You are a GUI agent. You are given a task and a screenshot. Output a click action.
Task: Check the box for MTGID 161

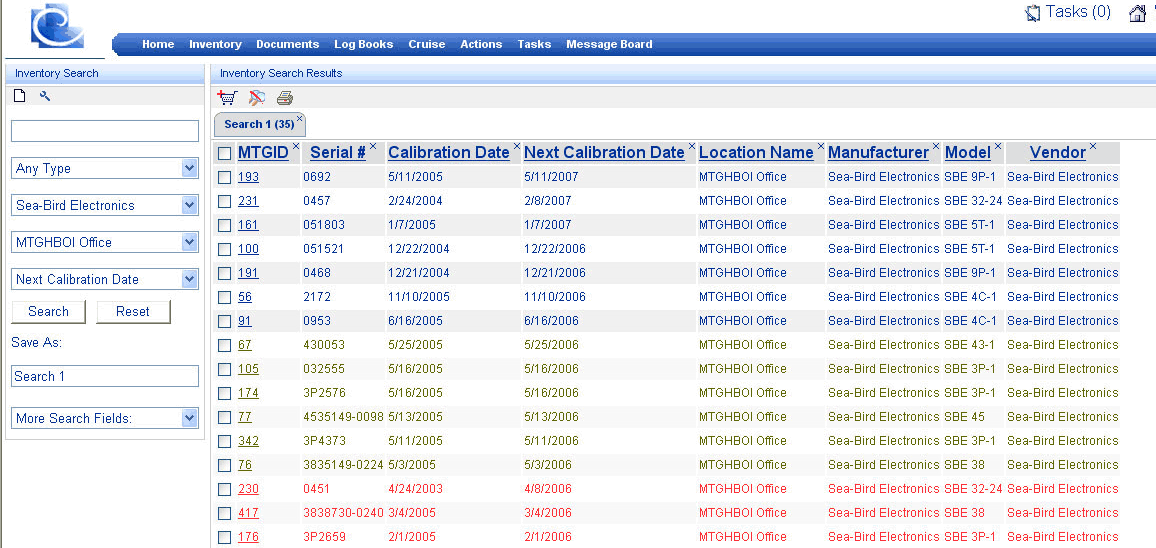point(224,226)
